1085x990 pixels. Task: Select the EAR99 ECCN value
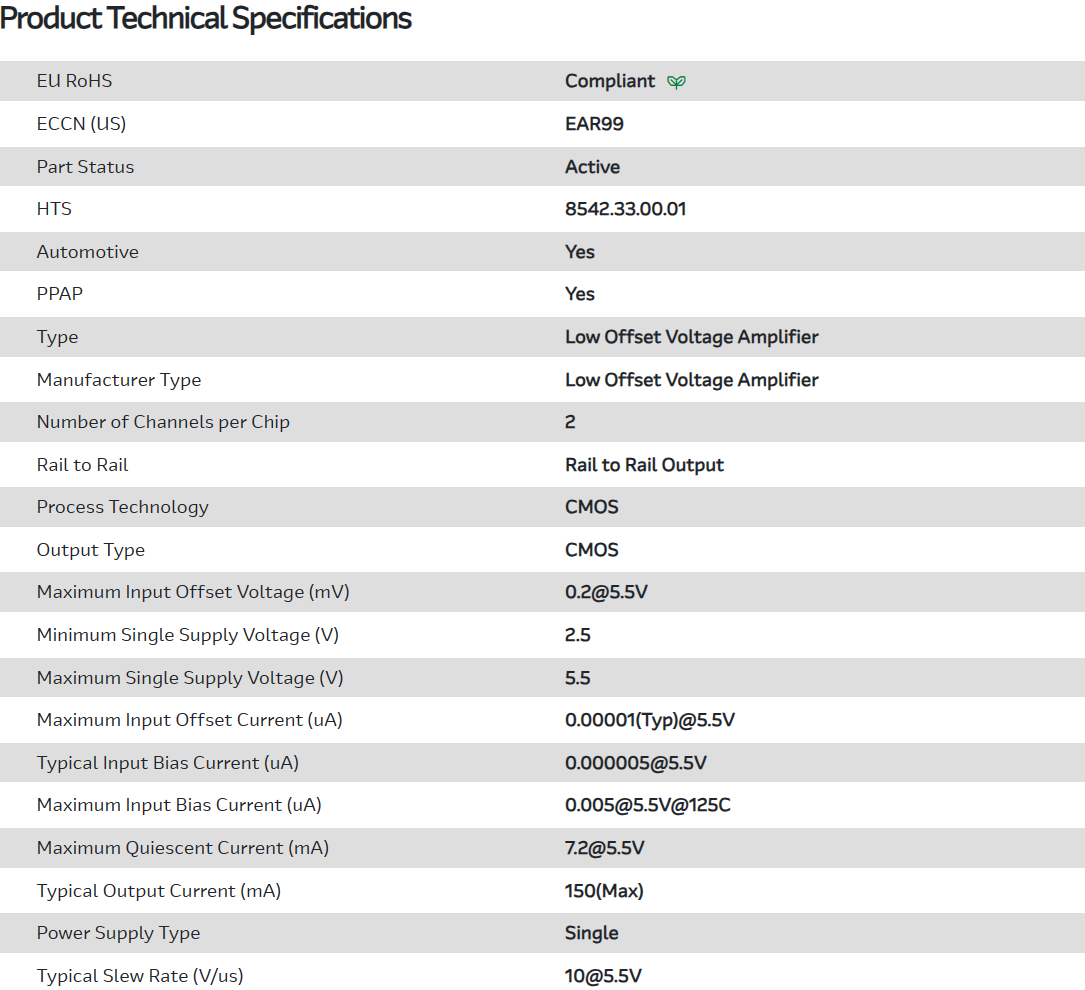pos(594,124)
